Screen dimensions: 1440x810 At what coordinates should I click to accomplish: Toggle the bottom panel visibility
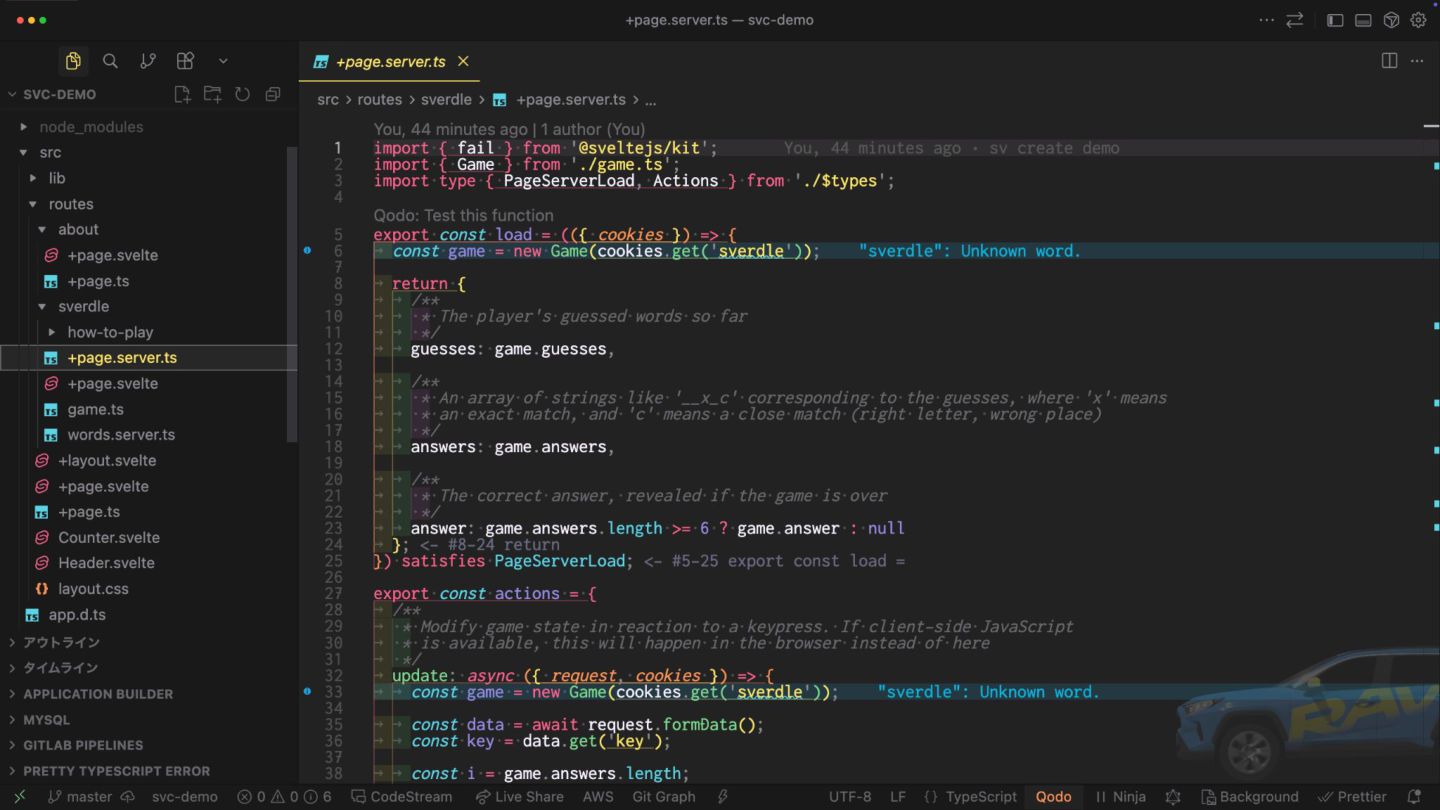1363,20
